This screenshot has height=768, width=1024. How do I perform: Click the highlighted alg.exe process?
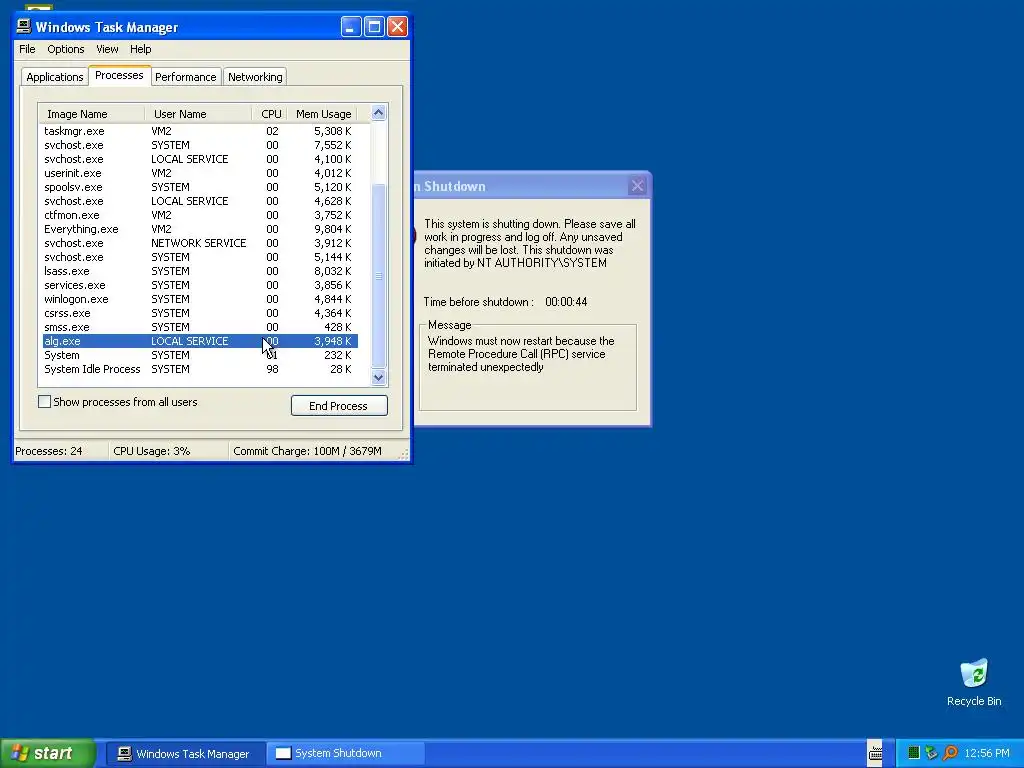(200, 342)
